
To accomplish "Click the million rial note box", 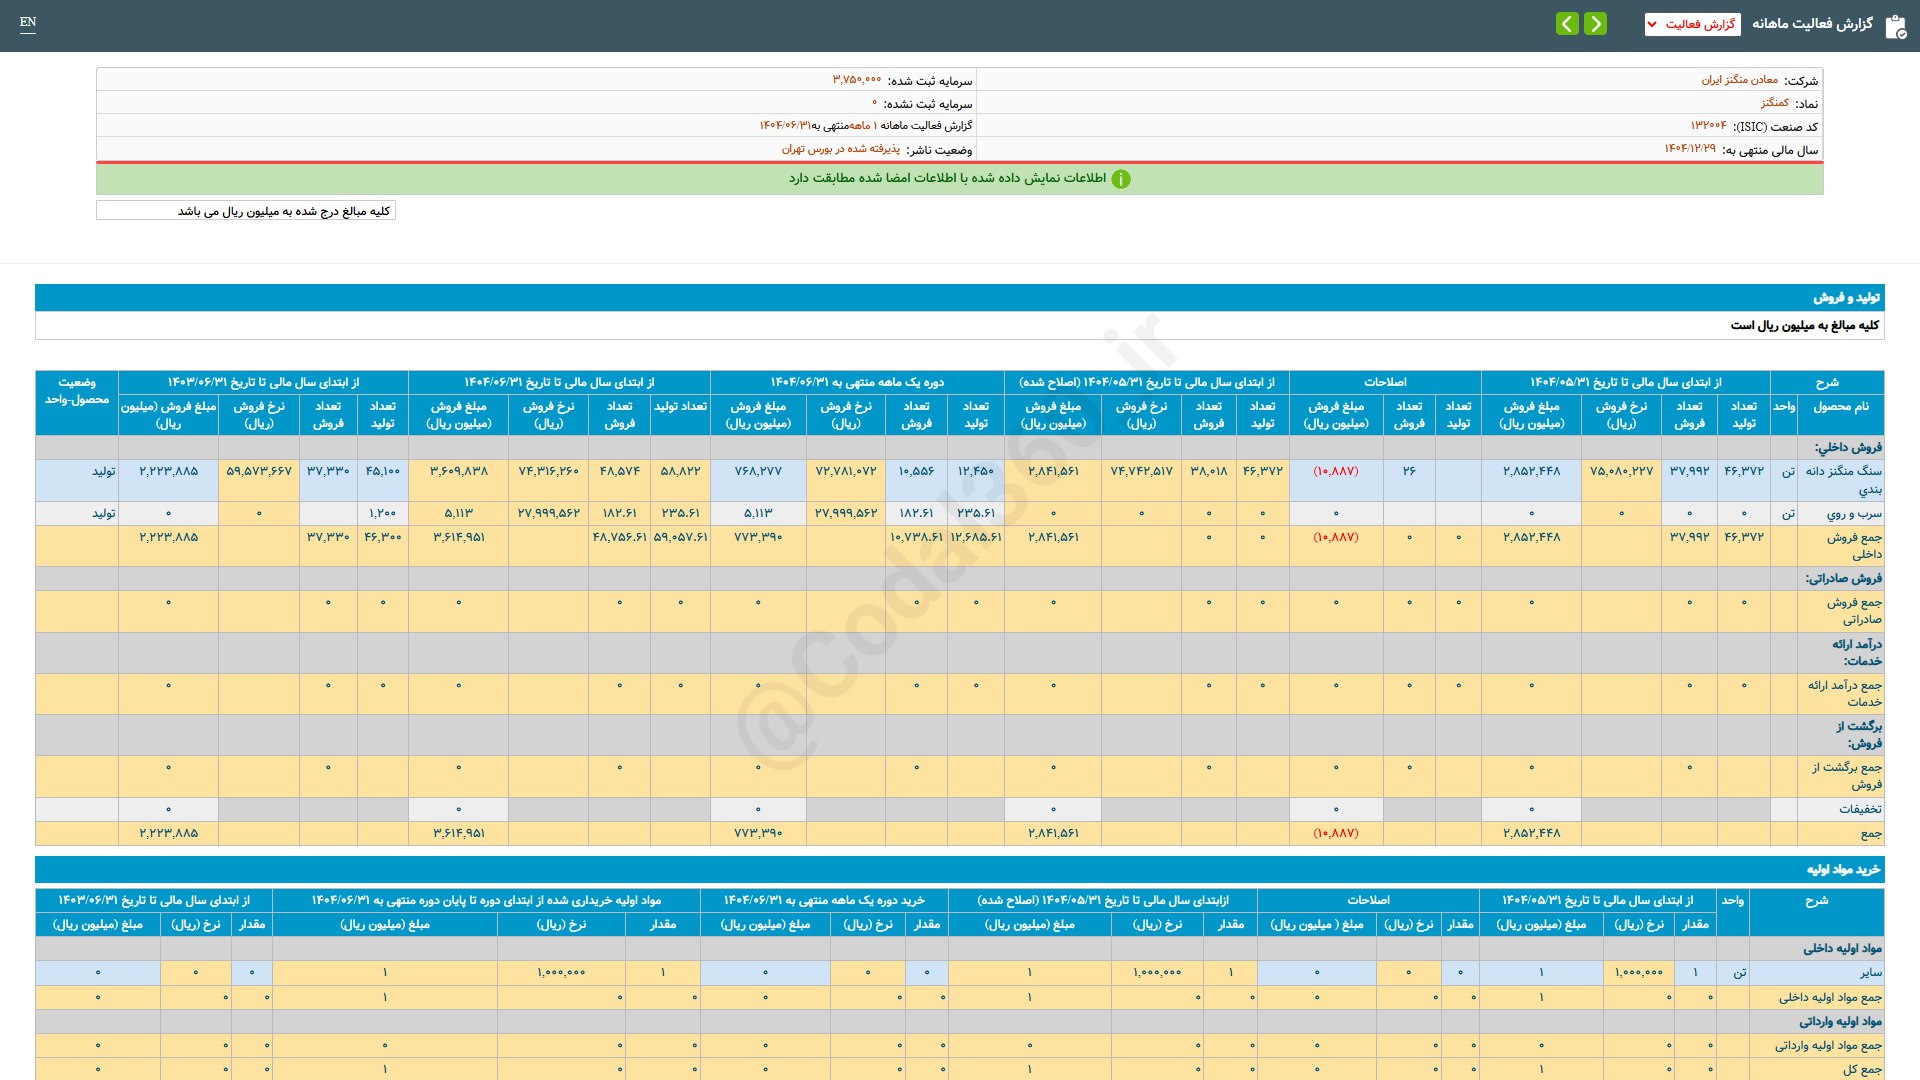I will click(246, 211).
